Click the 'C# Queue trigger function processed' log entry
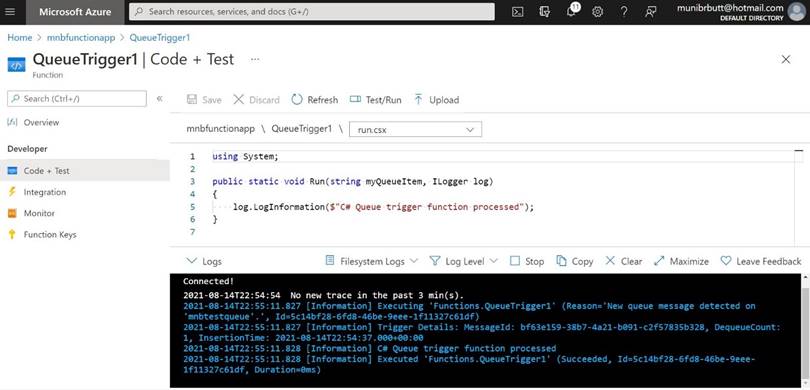The image size is (810, 390). tap(369, 348)
